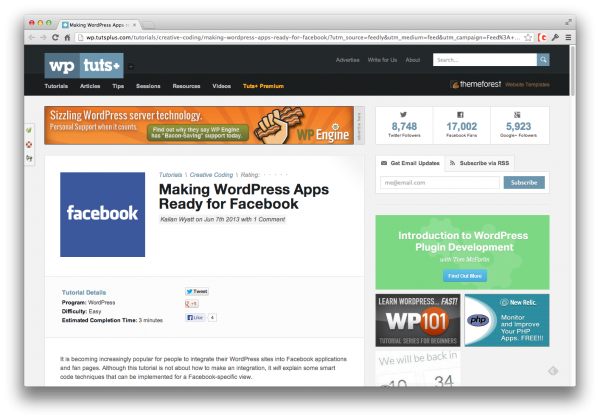Open the Articles nav item
Image resolution: width=600 pixels, height=420 pixels.
pos(90,86)
